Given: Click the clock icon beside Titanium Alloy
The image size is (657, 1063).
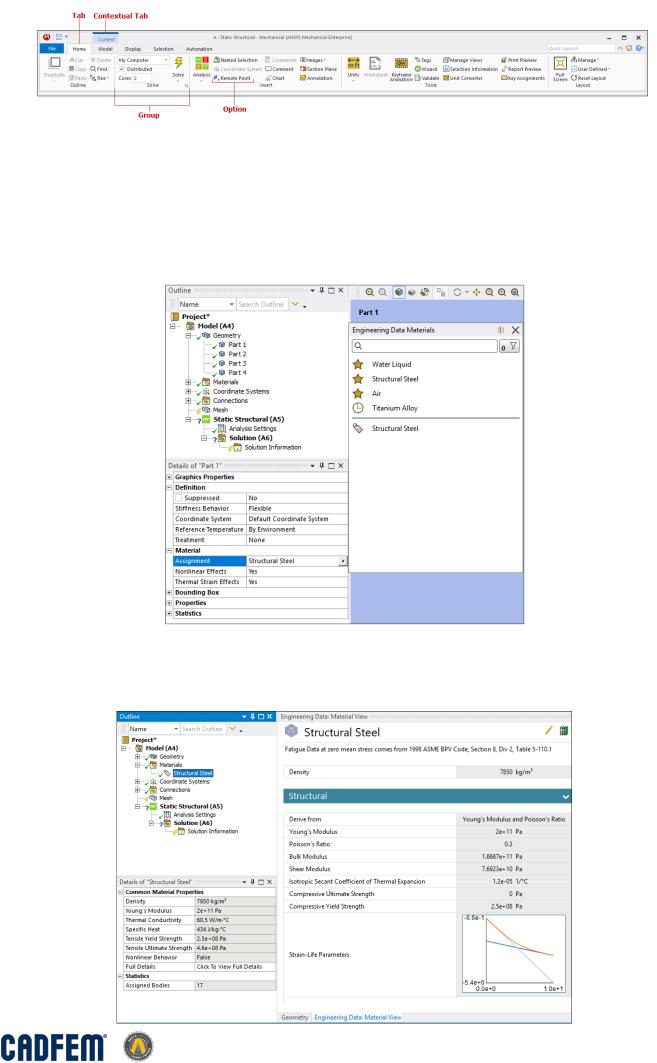Looking at the screenshot, I should tap(358, 408).
